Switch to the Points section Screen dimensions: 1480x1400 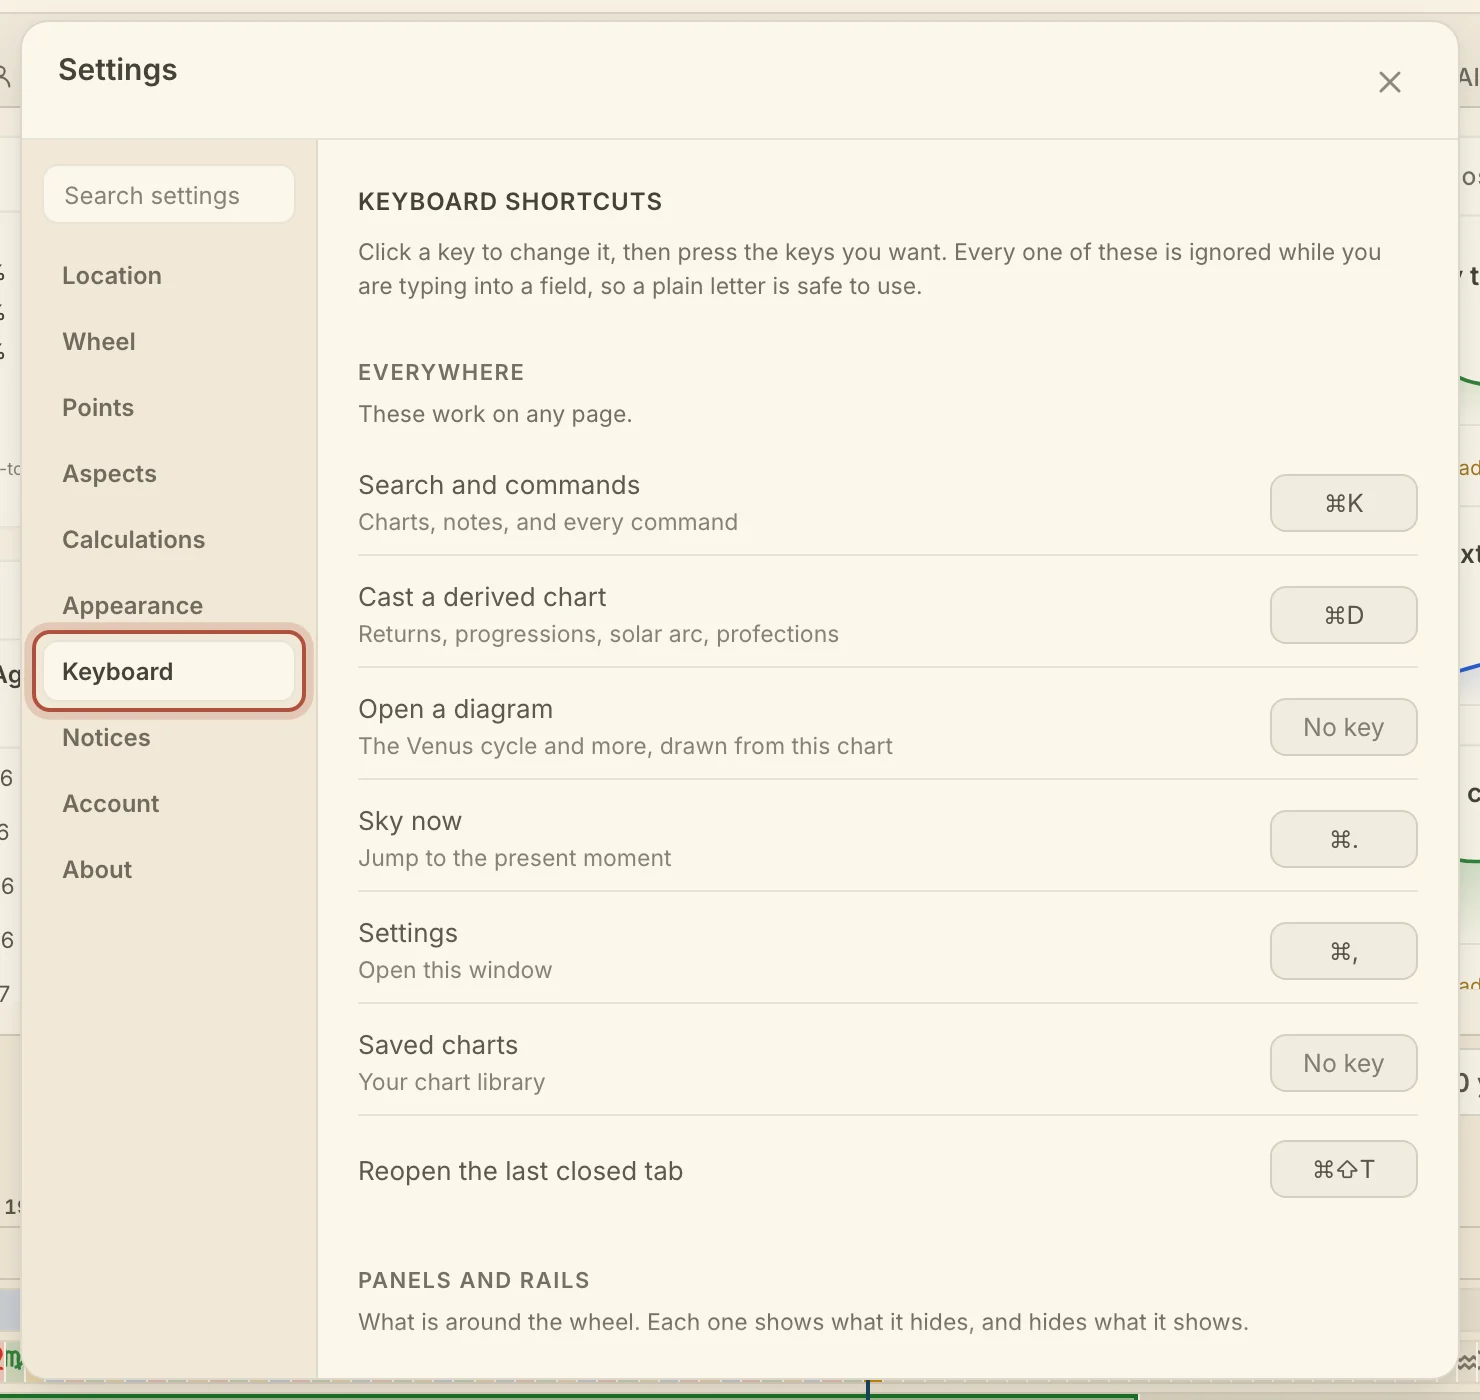click(169, 408)
